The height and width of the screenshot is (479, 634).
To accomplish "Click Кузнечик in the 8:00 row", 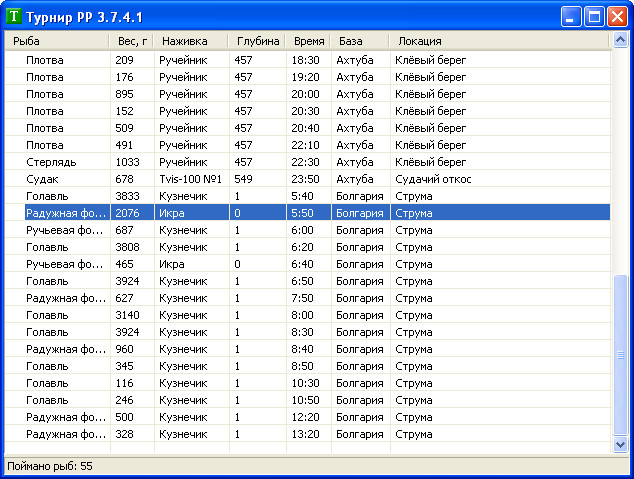I will (183, 315).
